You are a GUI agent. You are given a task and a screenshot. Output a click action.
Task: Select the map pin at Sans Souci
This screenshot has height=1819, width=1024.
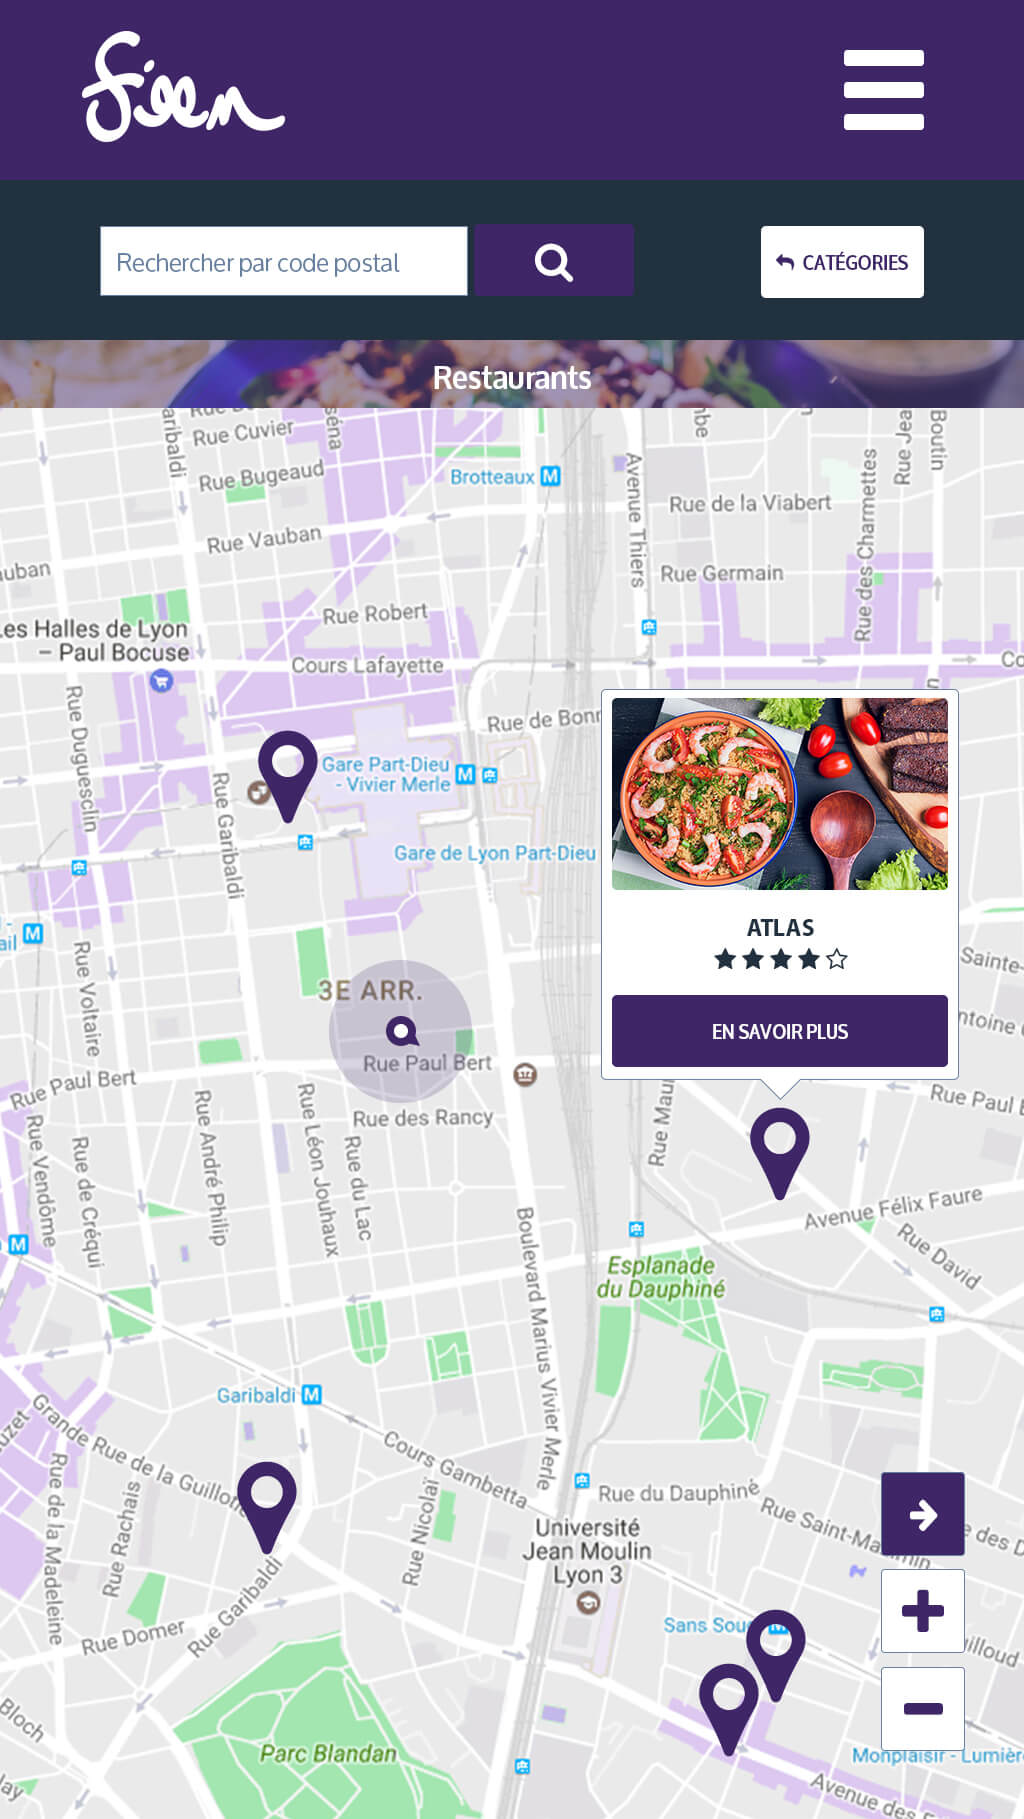click(775, 1654)
